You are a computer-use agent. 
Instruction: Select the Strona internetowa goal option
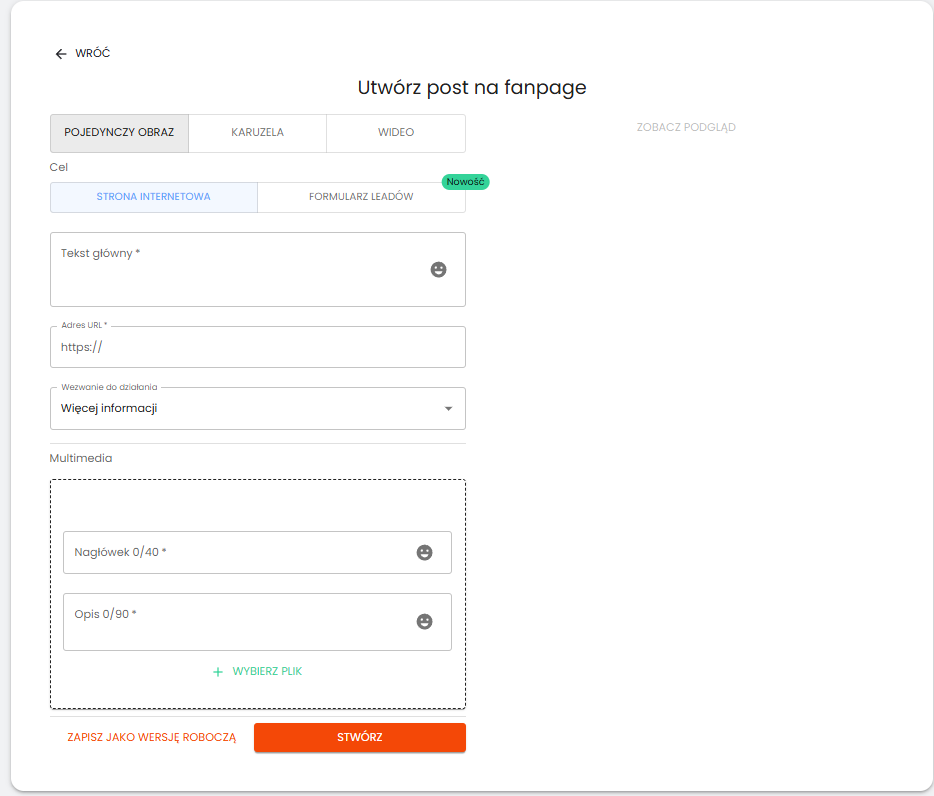pos(154,197)
